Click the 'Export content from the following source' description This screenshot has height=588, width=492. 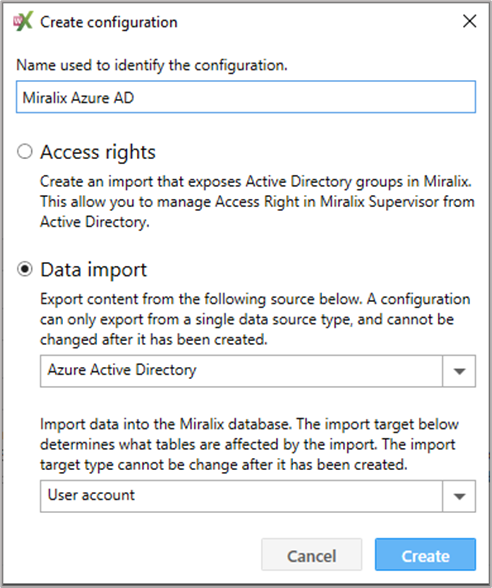coord(255,320)
